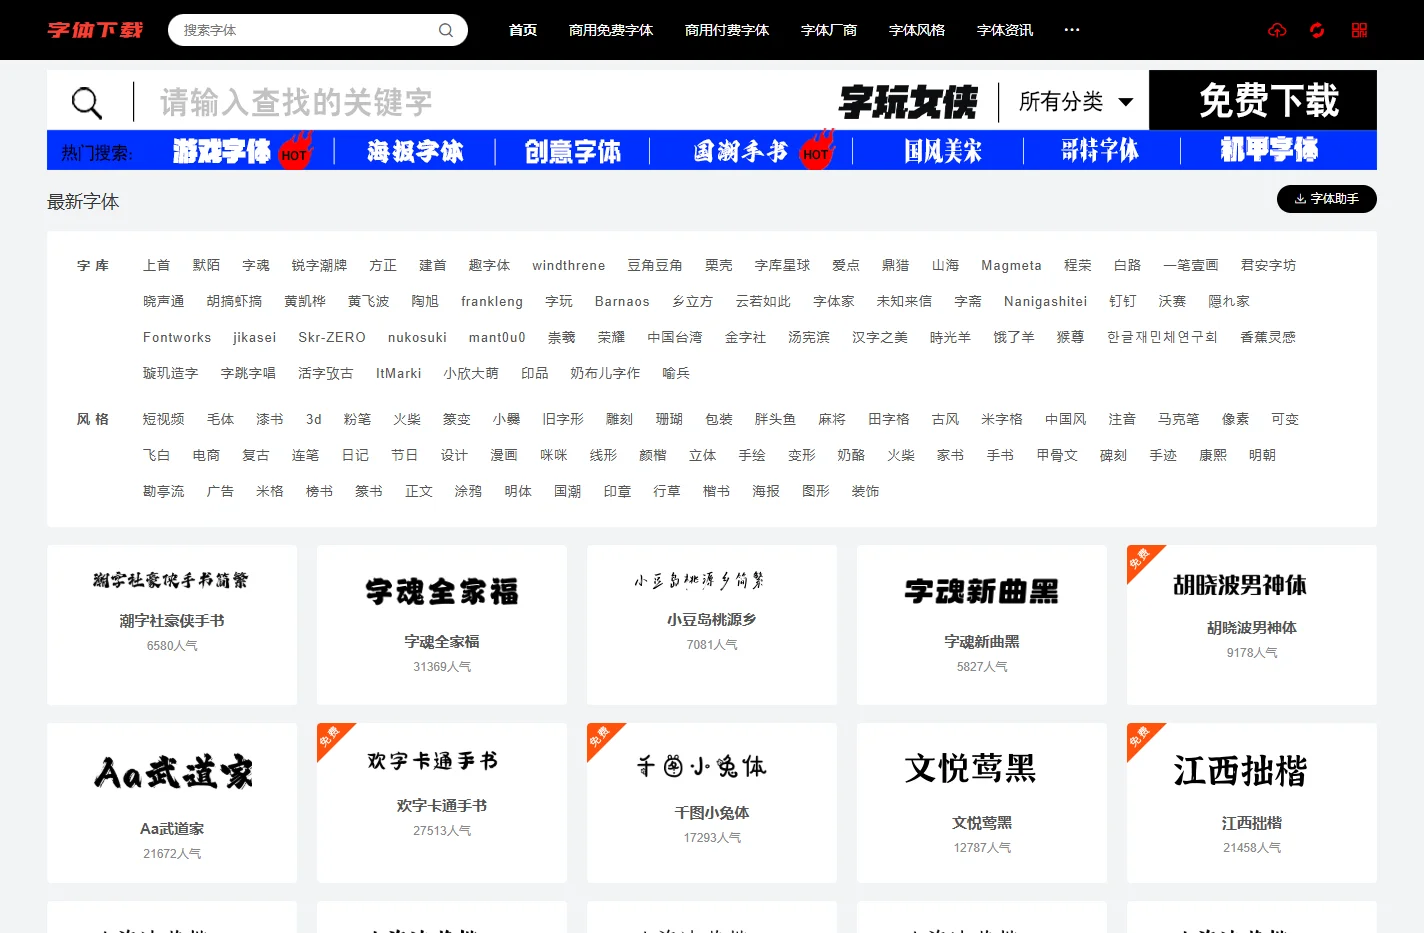
Task: Go to 首页 in the navigation bar
Action: (x=523, y=30)
